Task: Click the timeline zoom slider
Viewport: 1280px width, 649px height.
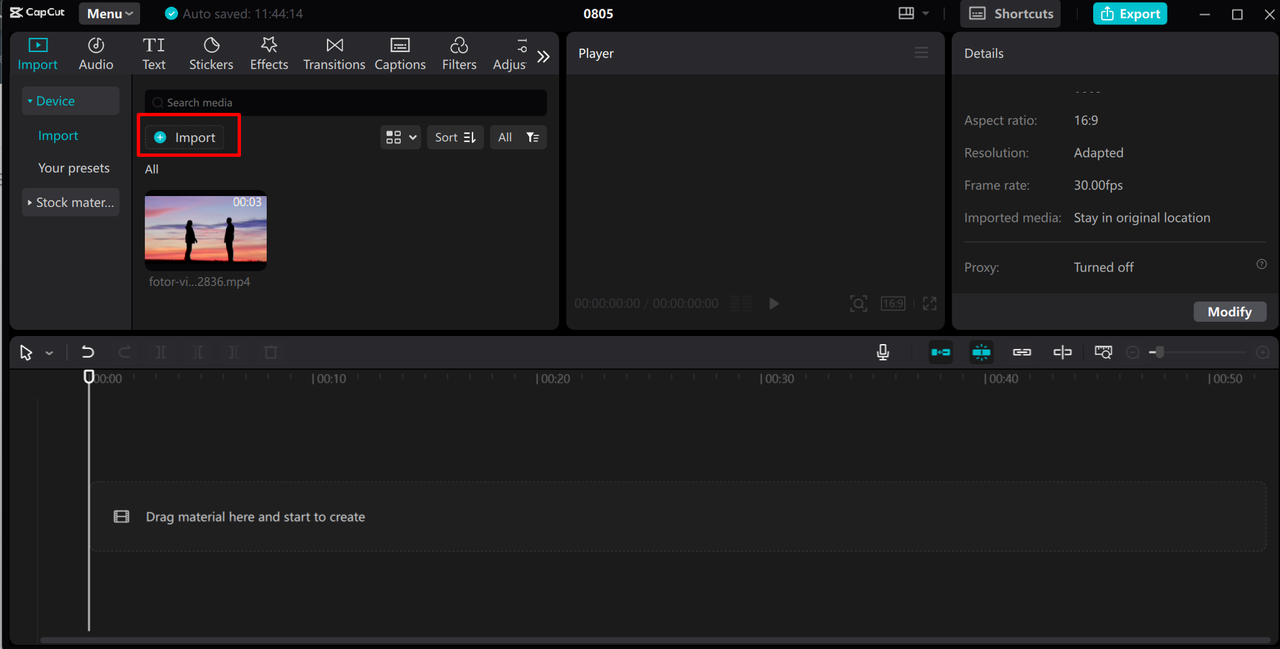Action: click(1198, 353)
